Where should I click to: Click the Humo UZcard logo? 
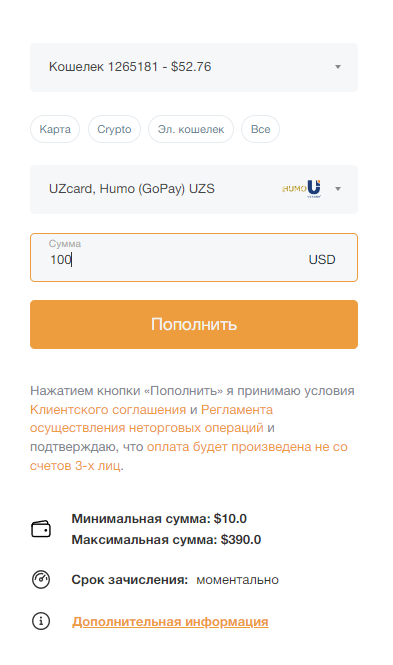(301, 189)
